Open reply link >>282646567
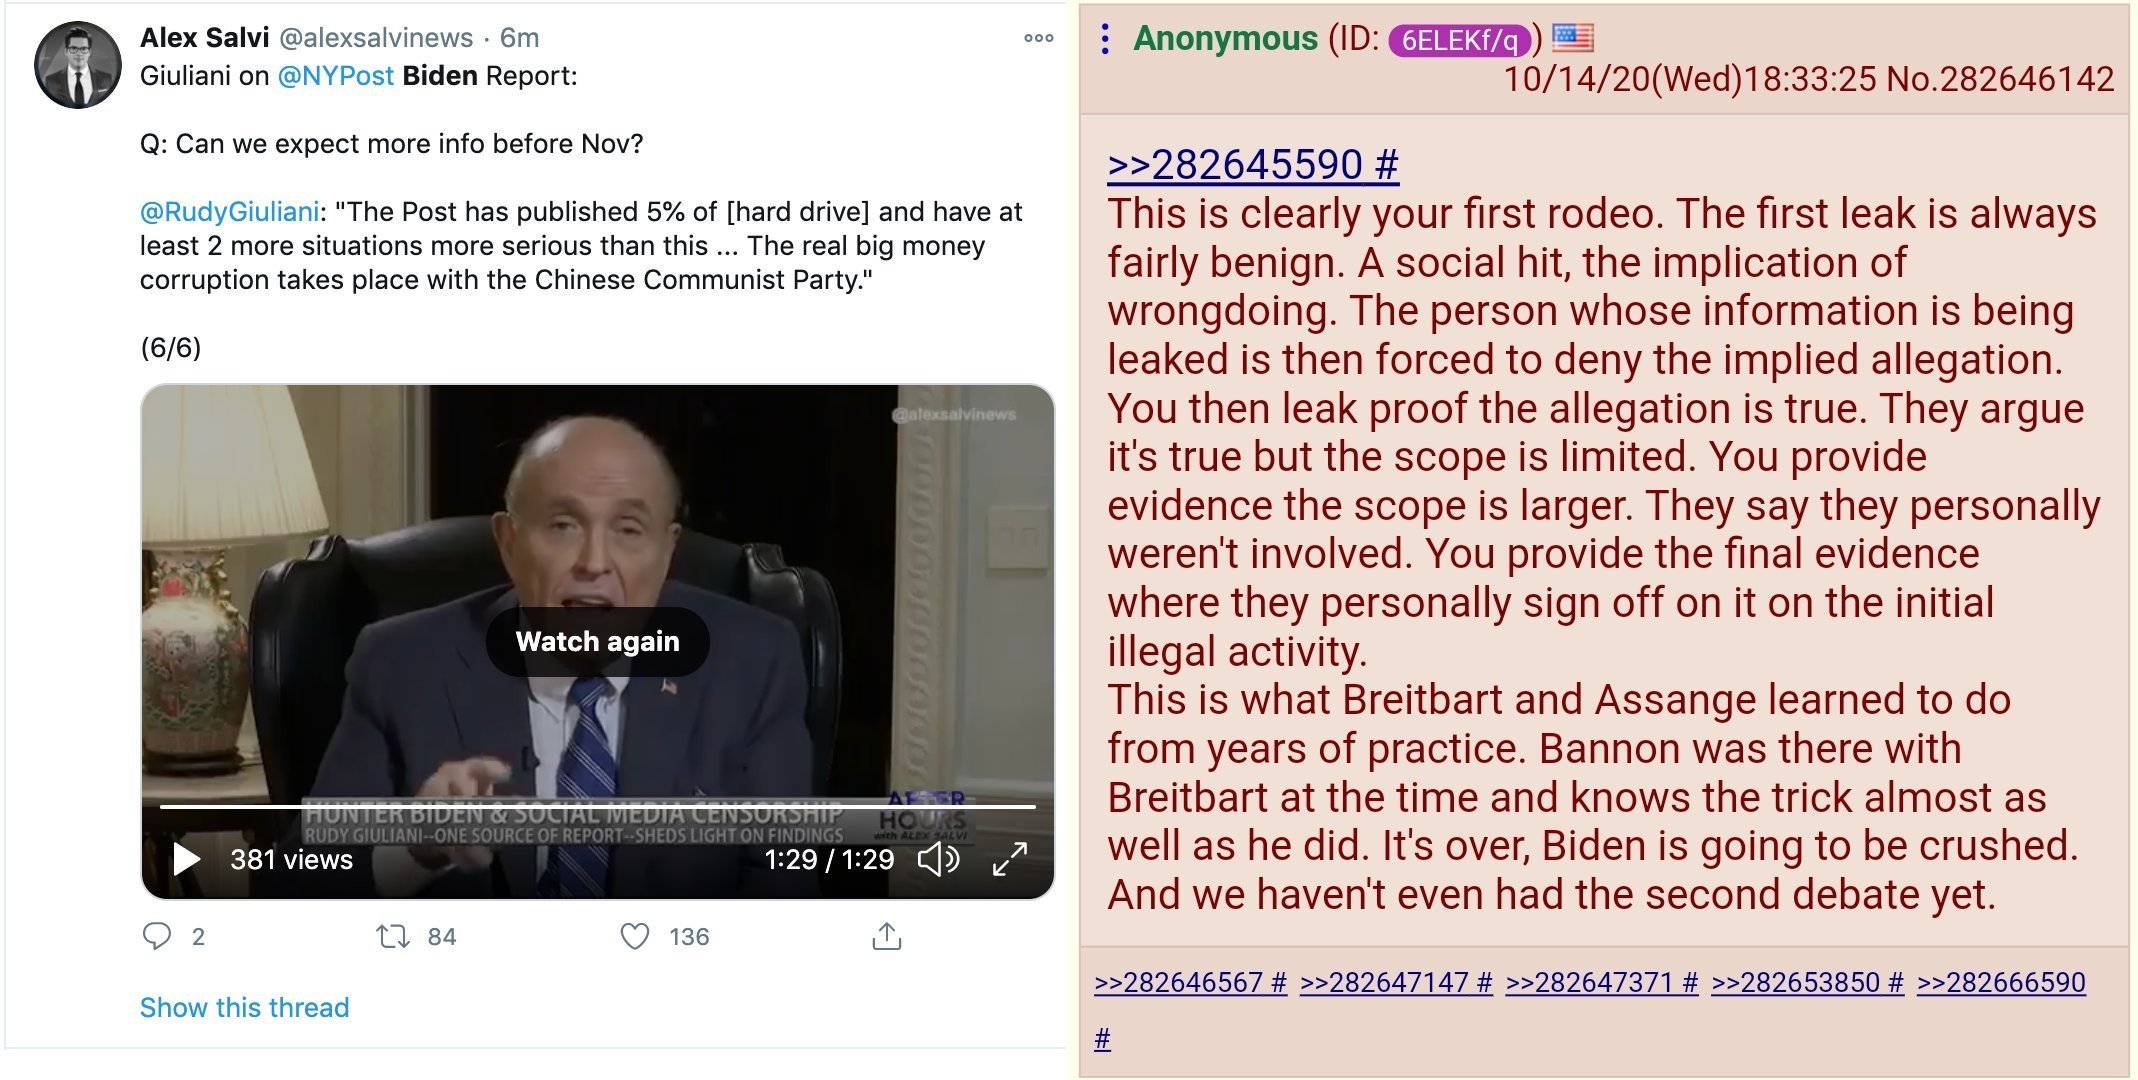 click(x=1190, y=983)
